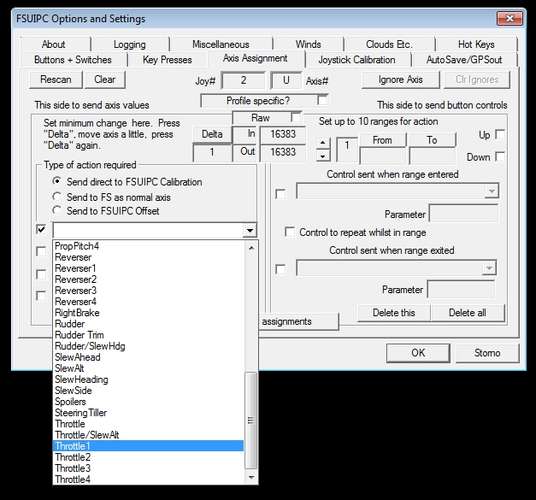Choose SlewAhead from the list

point(149,357)
